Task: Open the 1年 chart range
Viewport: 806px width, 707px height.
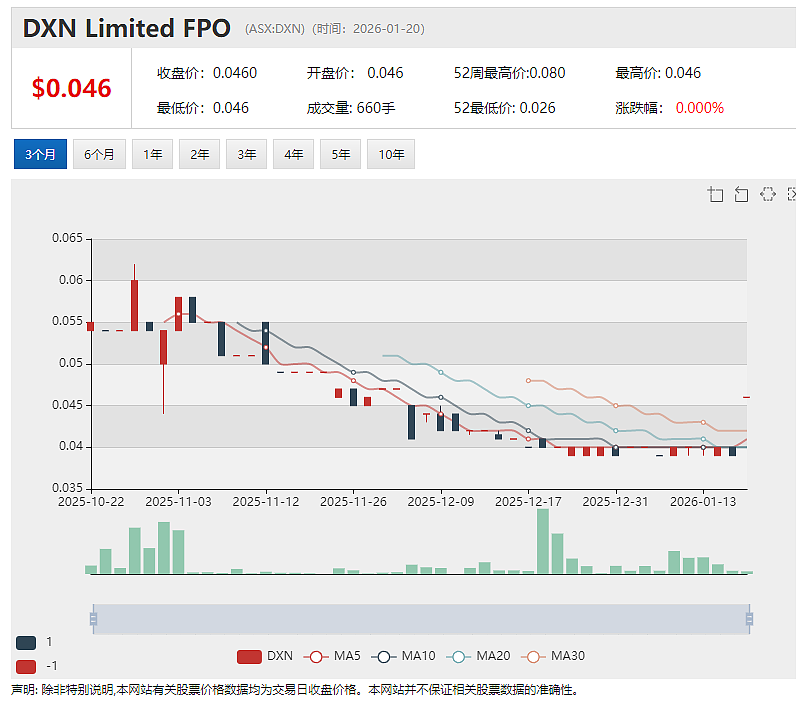Action: pos(152,154)
